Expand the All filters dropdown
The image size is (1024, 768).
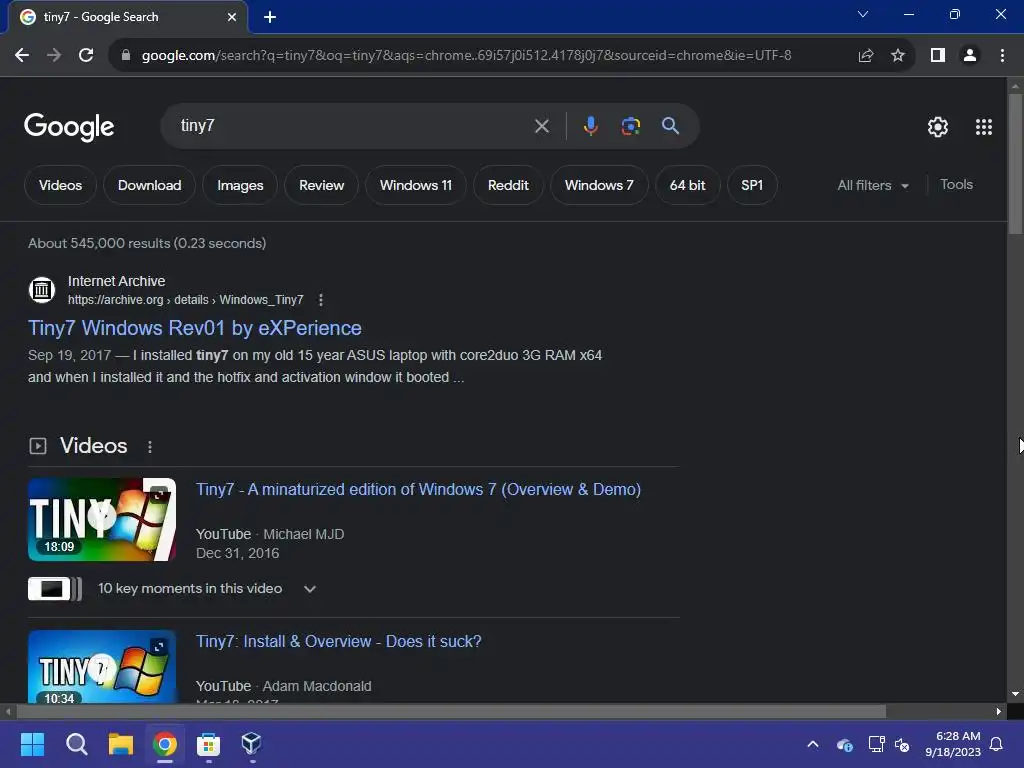point(873,185)
